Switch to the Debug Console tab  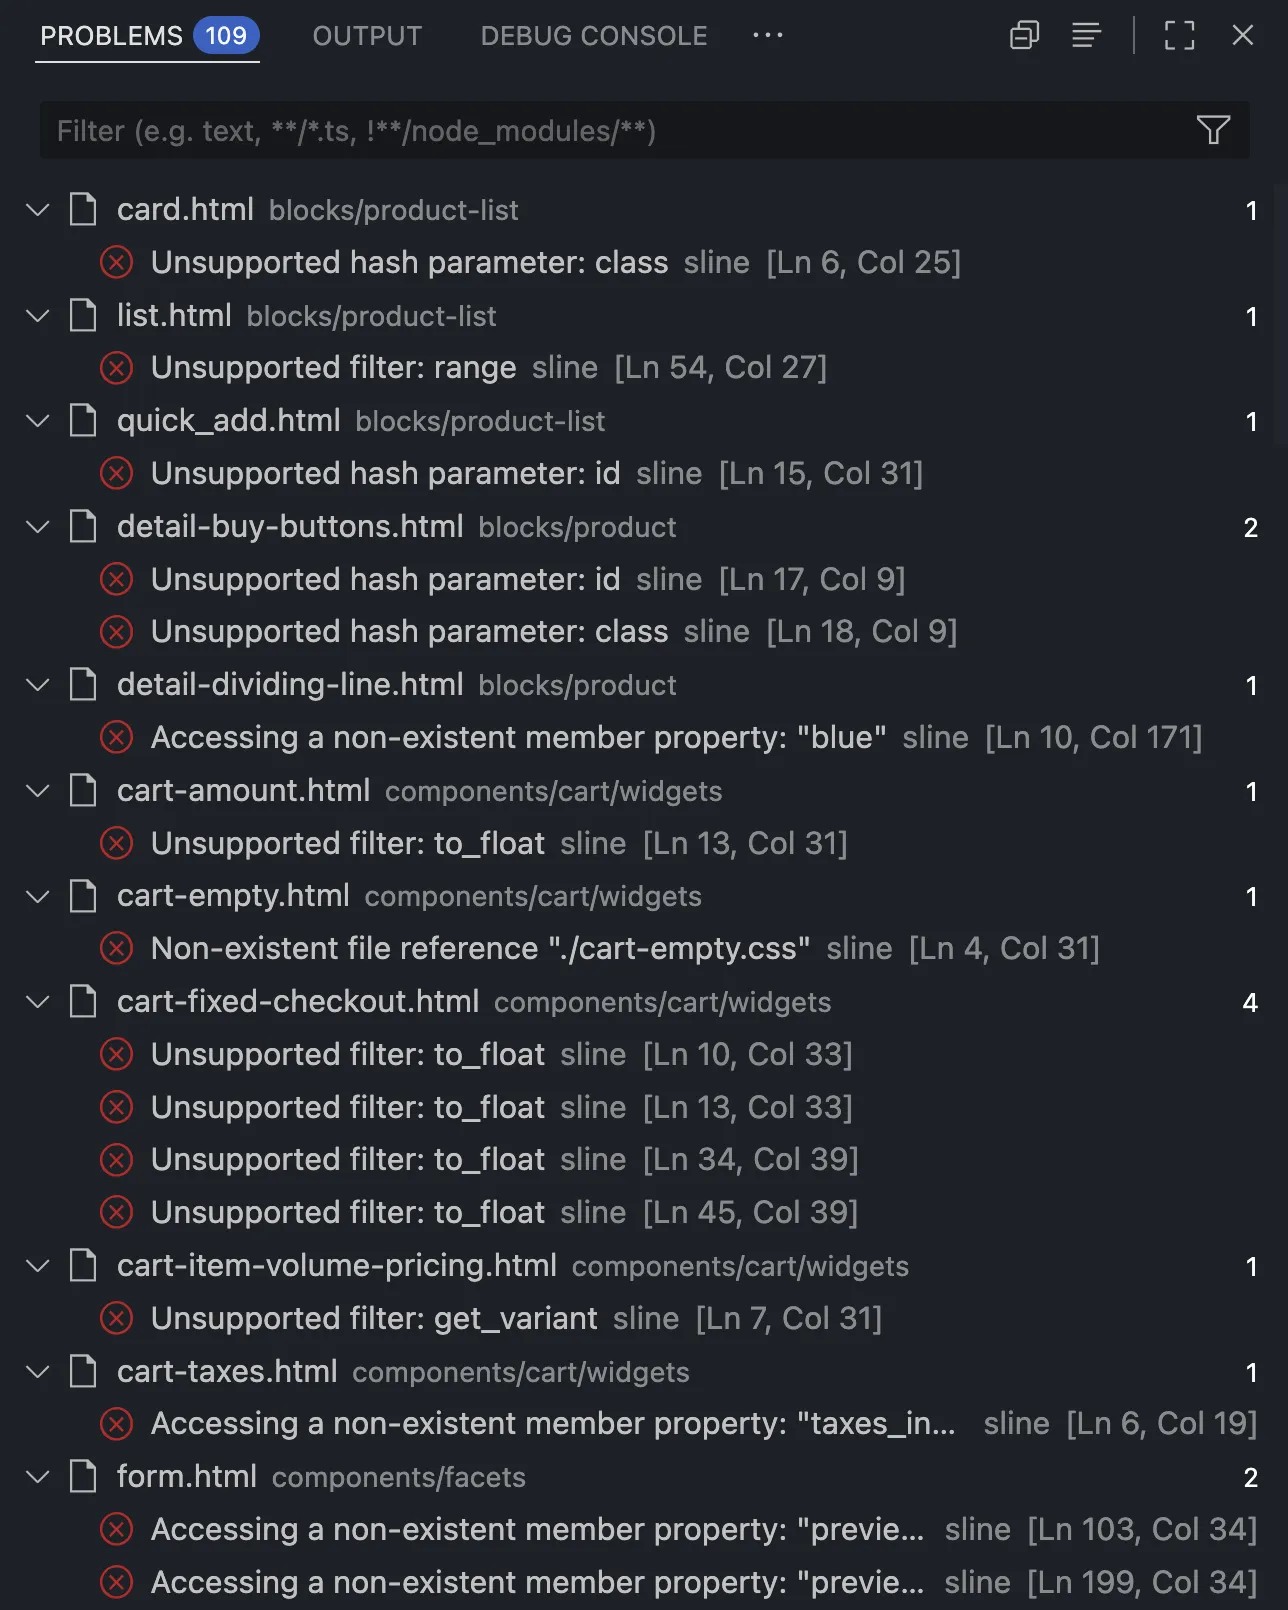pos(593,36)
